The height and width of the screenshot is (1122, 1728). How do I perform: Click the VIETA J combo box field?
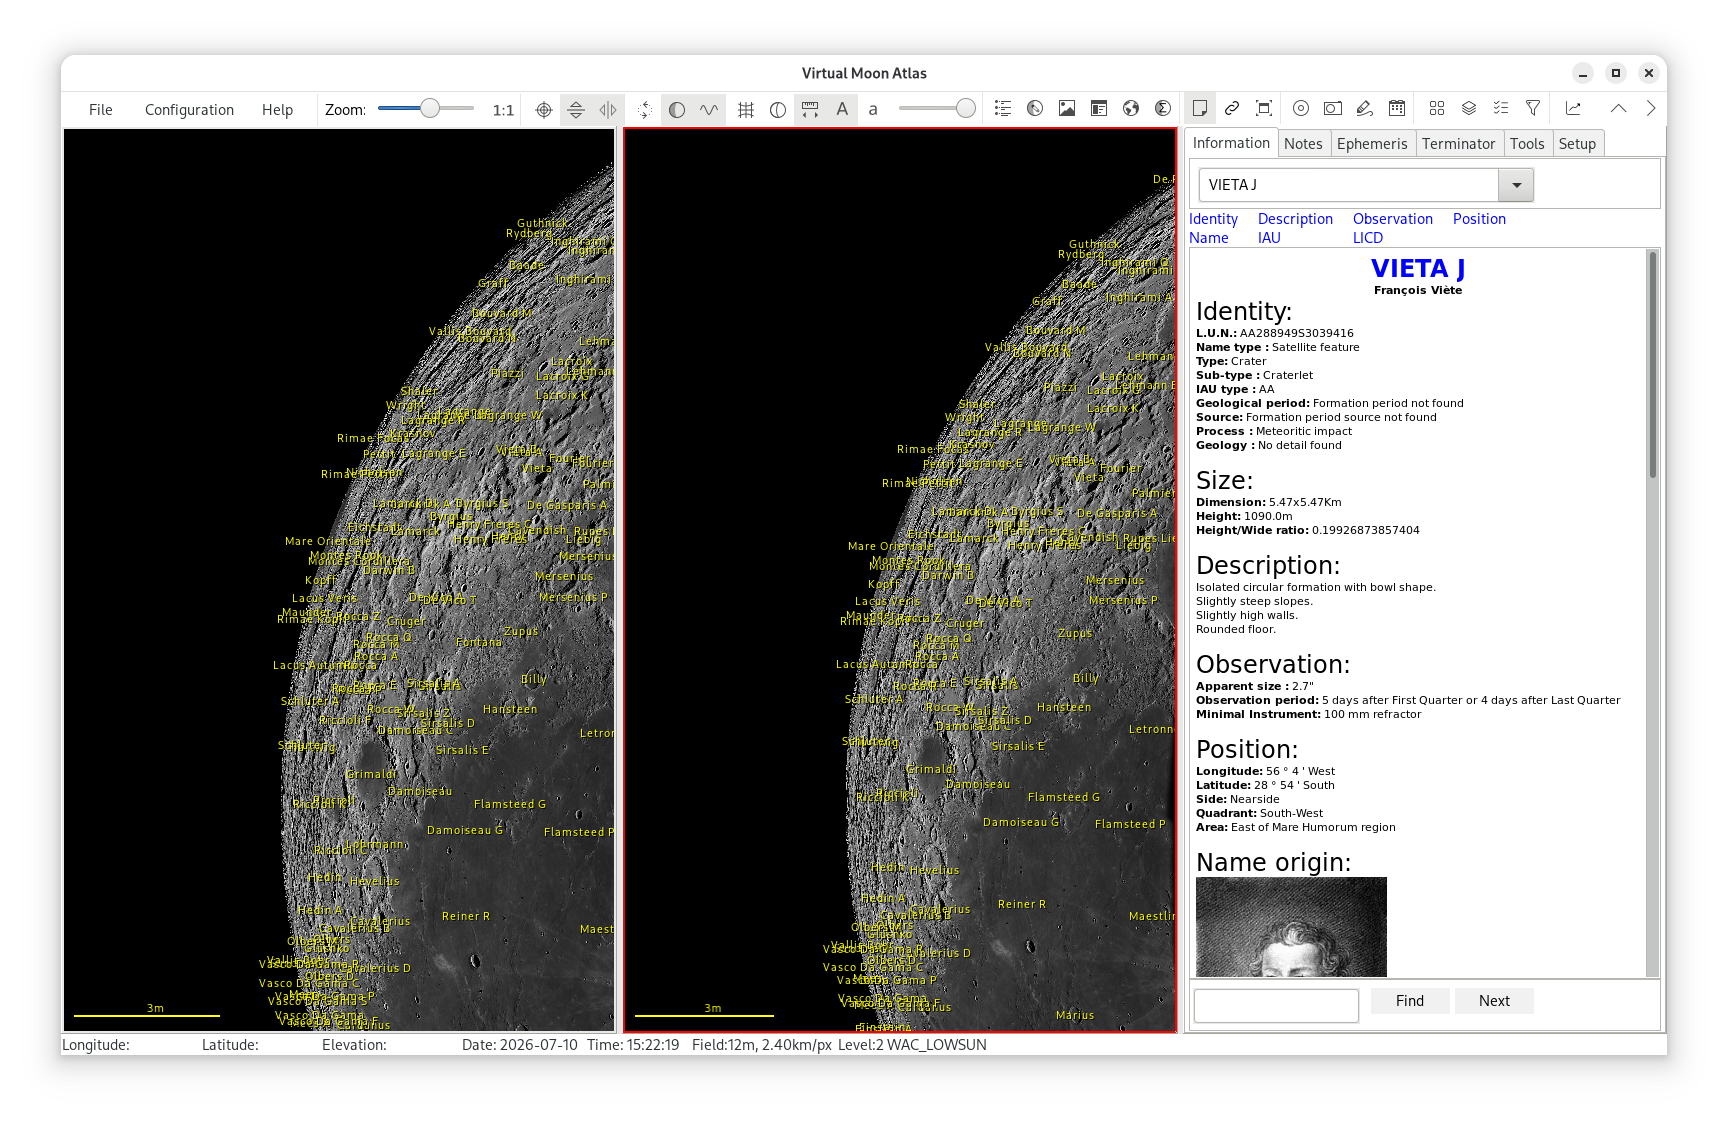pyautogui.click(x=1348, y=185)
